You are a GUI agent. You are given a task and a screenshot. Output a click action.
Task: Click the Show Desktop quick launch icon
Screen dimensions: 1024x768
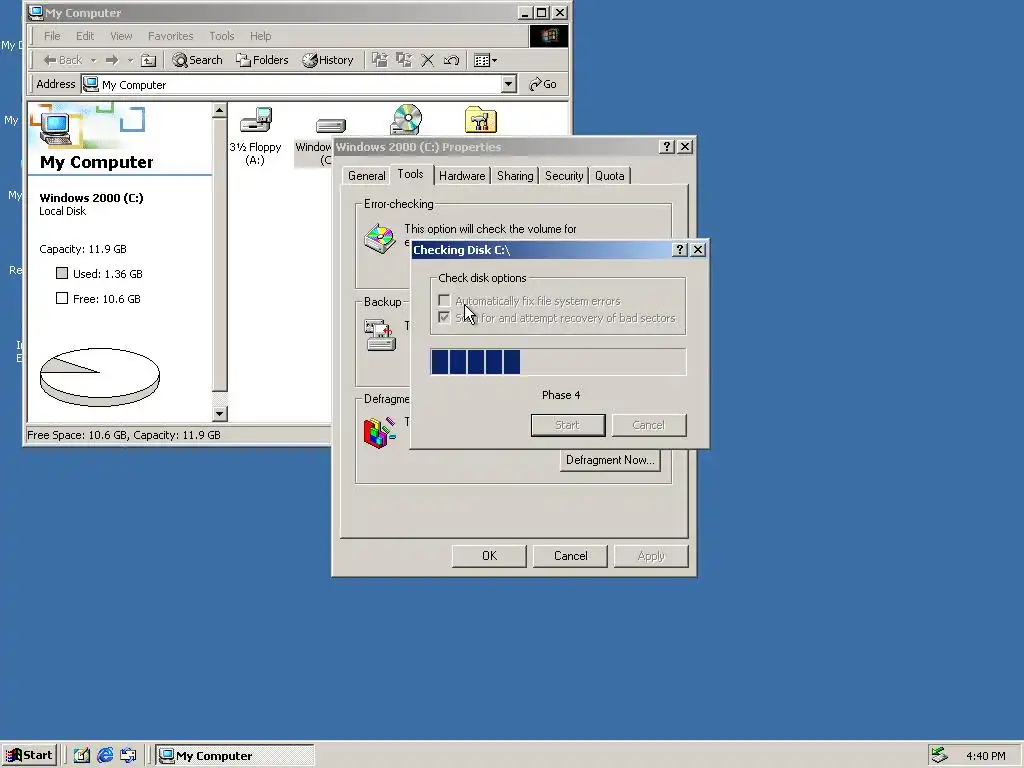82,756
